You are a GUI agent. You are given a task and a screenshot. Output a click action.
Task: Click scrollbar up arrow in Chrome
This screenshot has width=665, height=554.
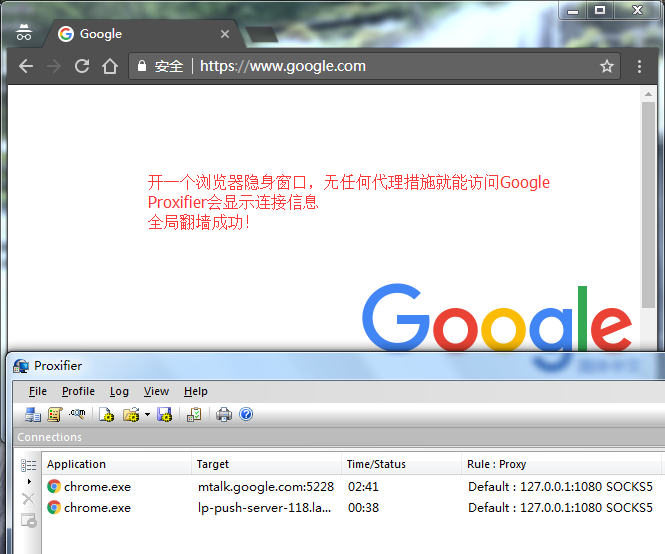click(x=648, y=94)
